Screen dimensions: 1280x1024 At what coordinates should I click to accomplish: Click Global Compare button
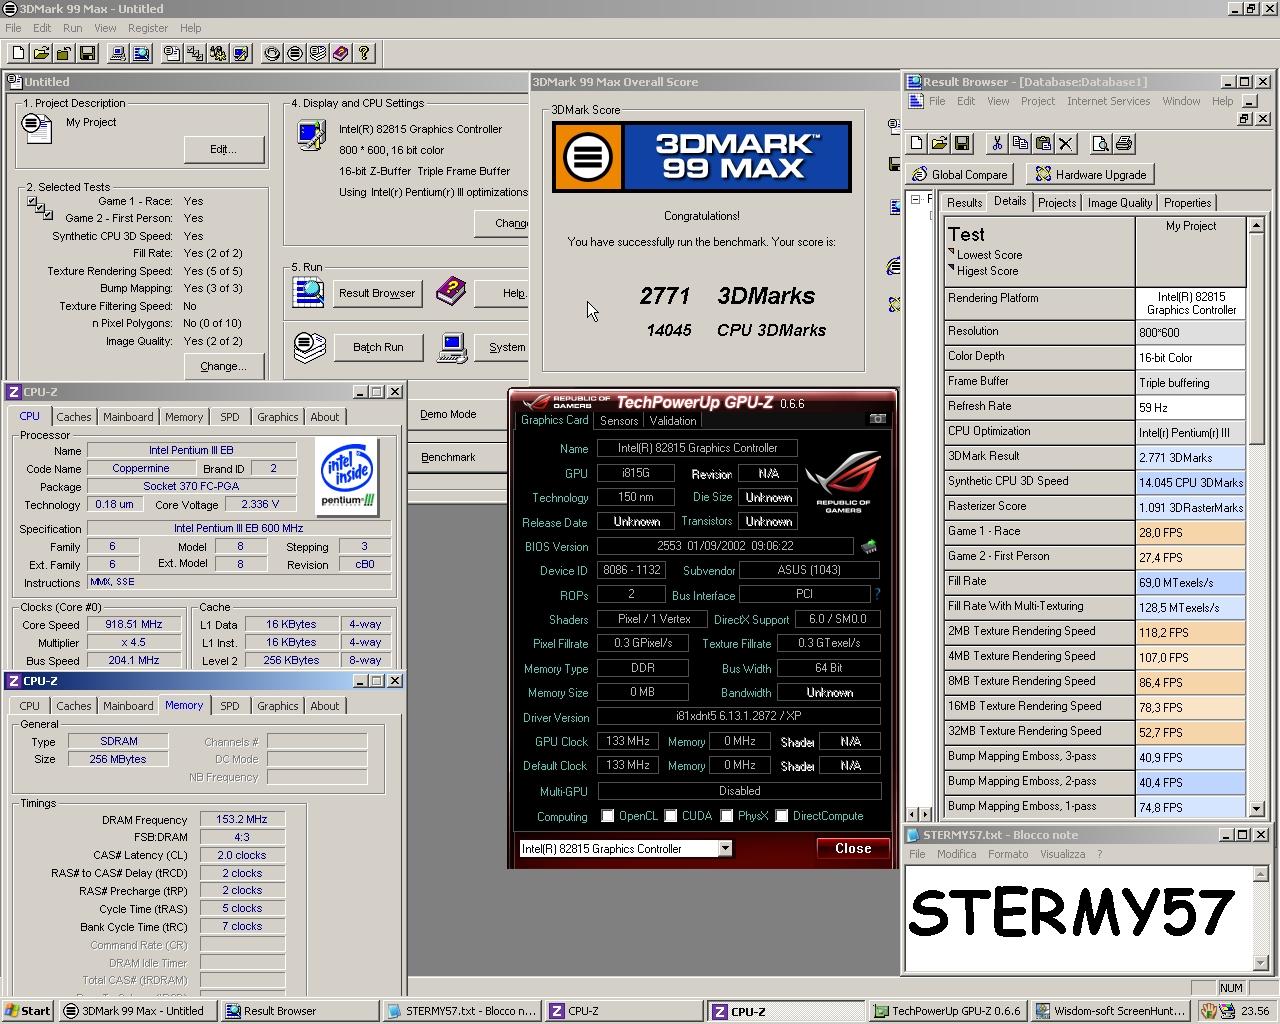(959, 174)
